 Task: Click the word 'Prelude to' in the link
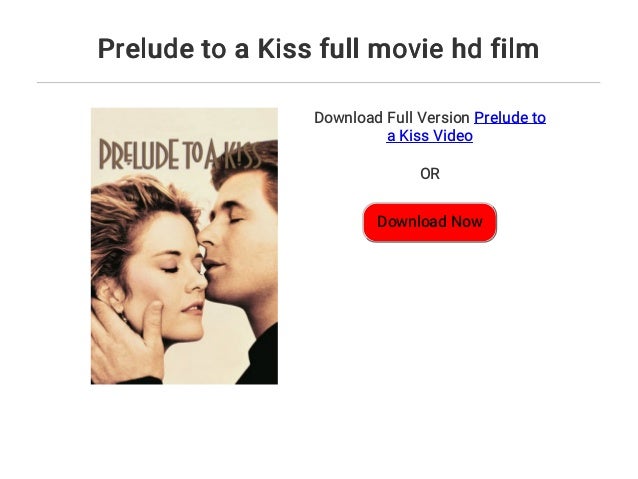pos(510,118)
